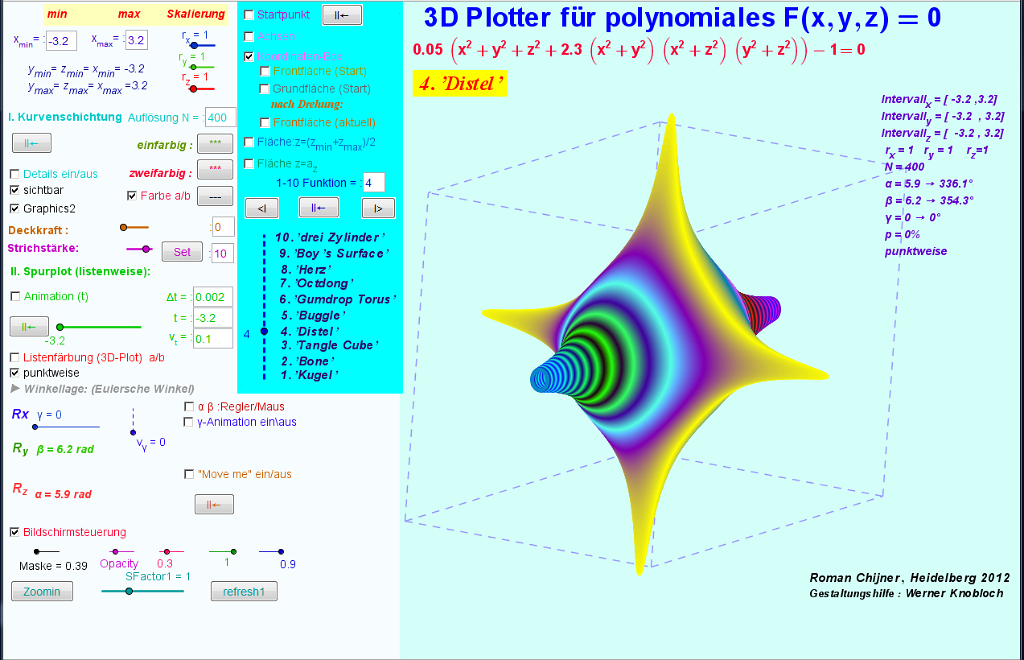
Task: Disable the Bildschirmsteuerung checkbox
Action: pos(15,532)
